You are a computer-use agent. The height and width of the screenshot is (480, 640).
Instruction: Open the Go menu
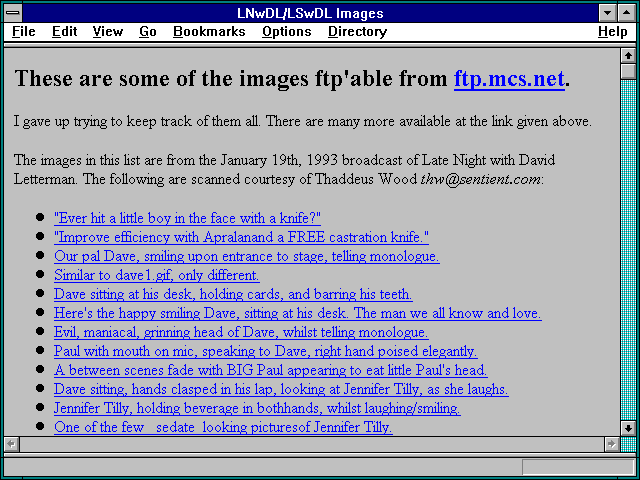point(148,31)
